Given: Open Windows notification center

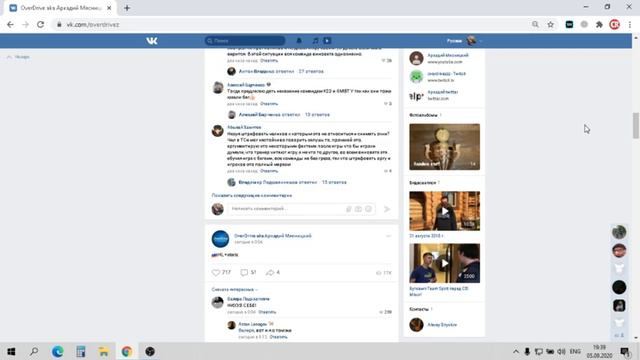Looking at the screenshot, I should 625,351.
